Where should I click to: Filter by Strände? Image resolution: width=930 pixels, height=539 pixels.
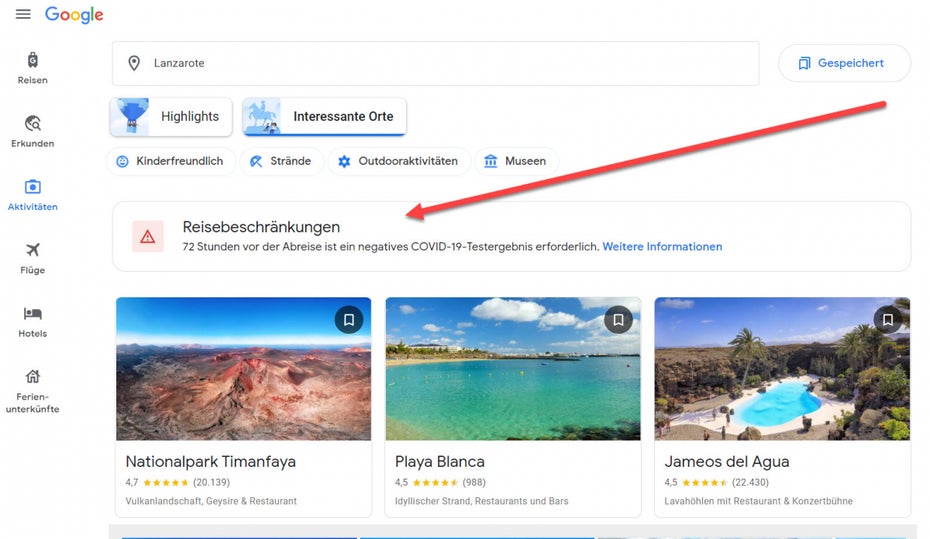pyautogui.click(x=282, y=161)
